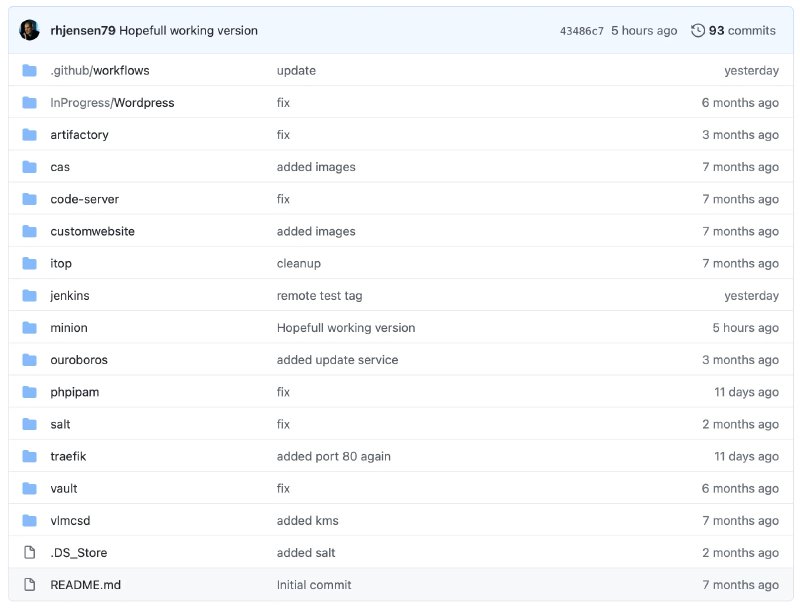This screenshot has height=610, width=800.
Task: Open the artifactory folder
Action: (x=79, y=135)
